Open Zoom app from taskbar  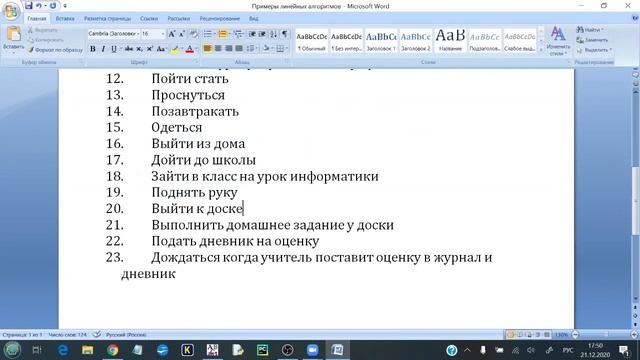click(312, 350)
